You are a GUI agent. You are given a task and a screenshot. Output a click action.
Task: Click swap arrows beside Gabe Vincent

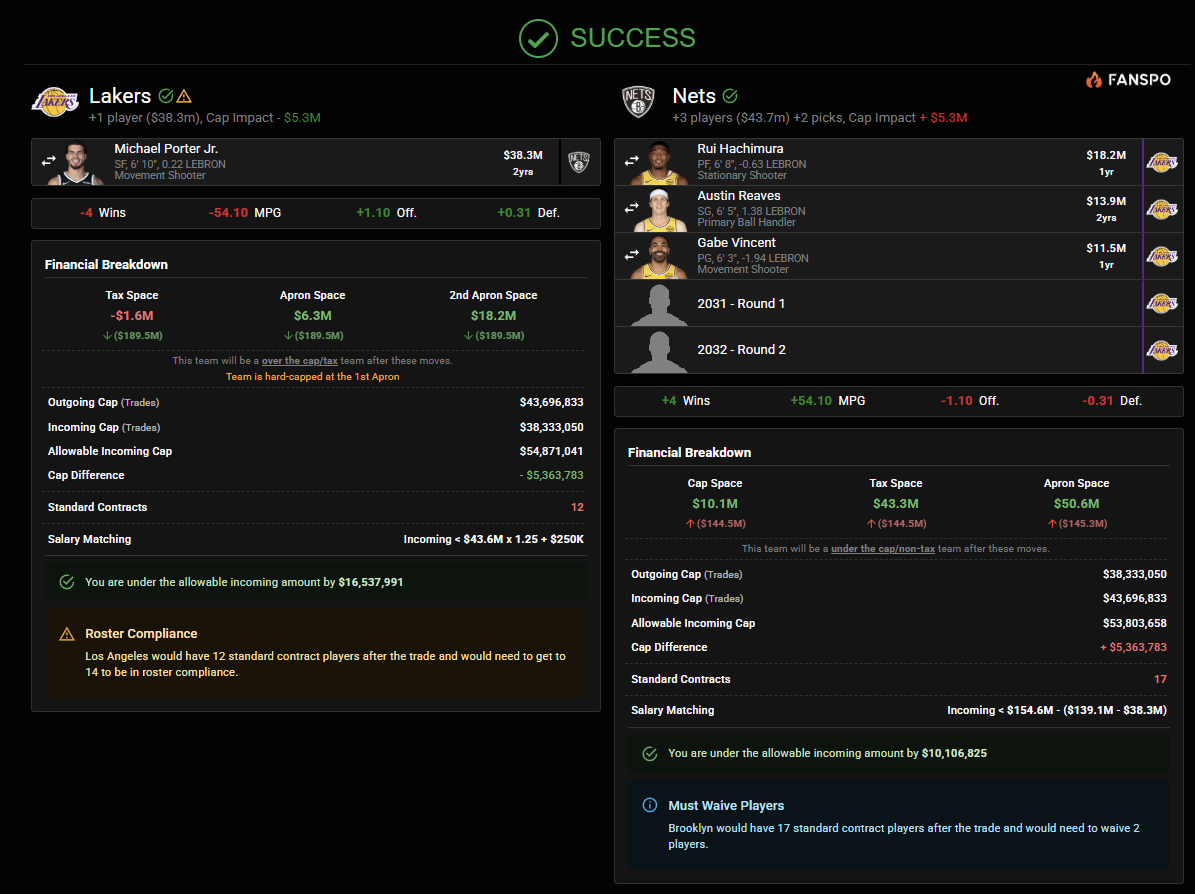pyautogui.click(x=631, y=255)
